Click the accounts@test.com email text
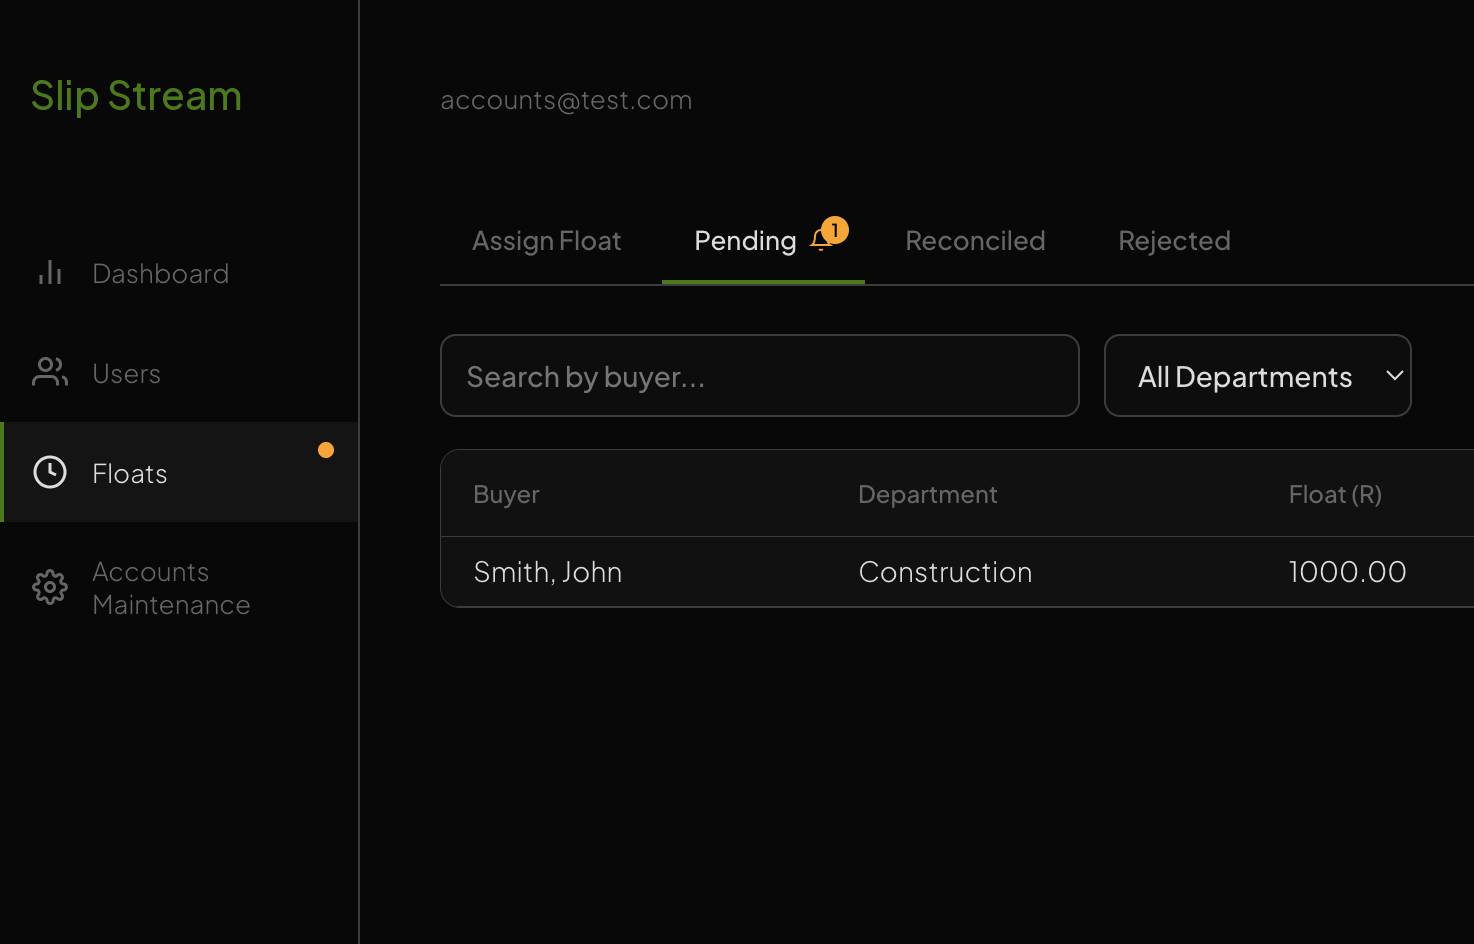 pyautogui.click(x=566, y=100)
